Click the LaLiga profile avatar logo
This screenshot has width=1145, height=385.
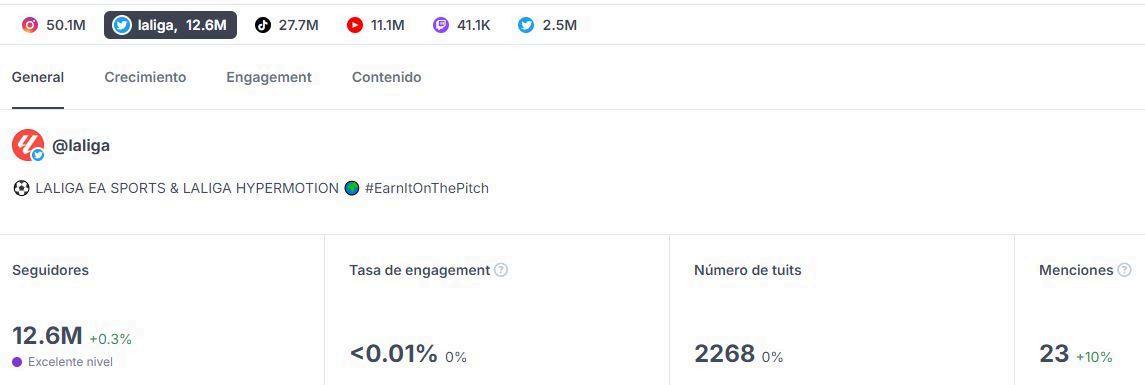click(x=28, y=145)
